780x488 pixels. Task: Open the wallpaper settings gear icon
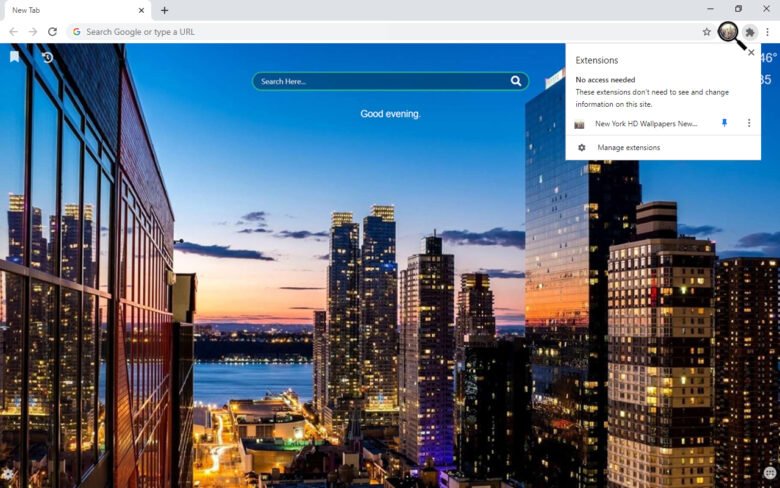click(x=7, y=474)
